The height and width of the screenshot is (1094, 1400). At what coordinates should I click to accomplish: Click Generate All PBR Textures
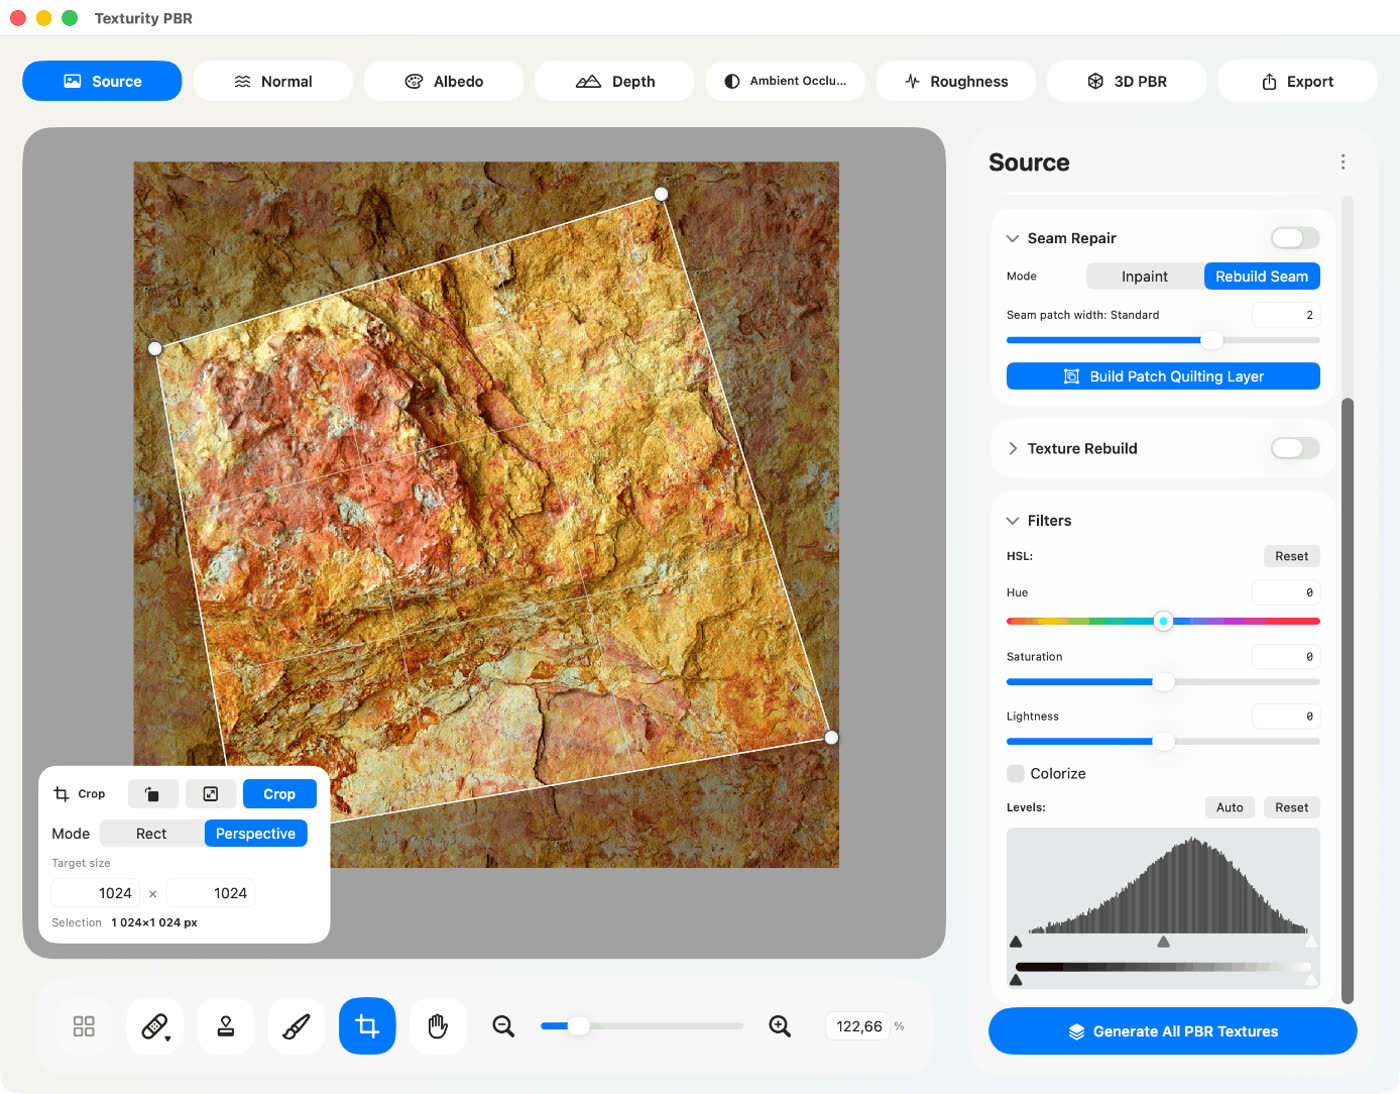coord(1173,1031)
